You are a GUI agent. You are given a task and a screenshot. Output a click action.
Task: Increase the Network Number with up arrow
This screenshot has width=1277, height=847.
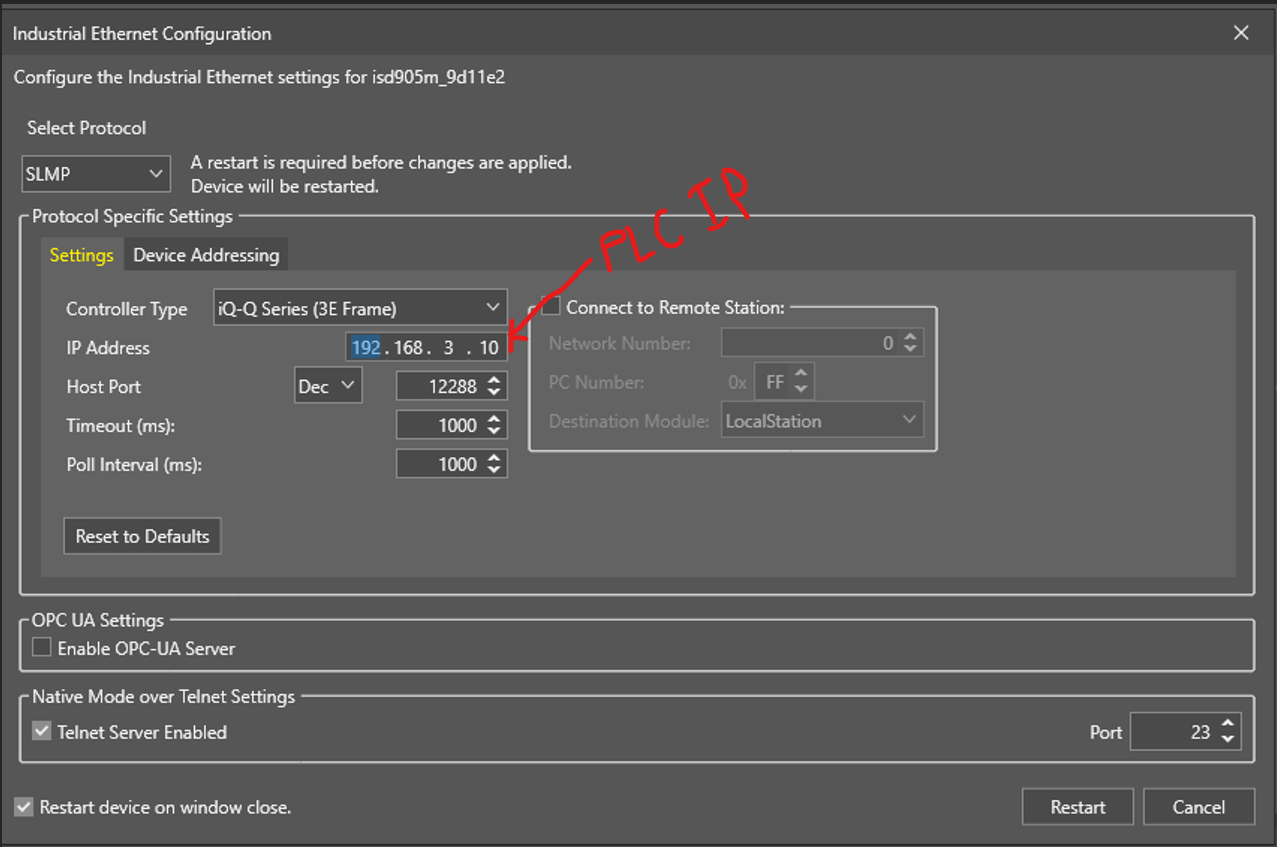pyautogui.click(x=910, y=337)
